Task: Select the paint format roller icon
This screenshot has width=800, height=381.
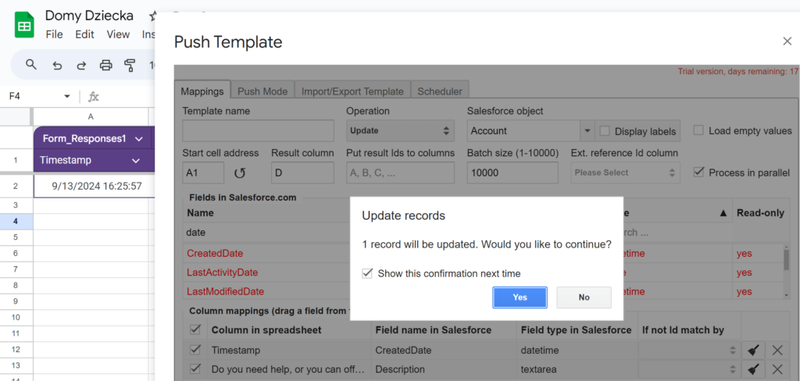Action: click(130, 65)
